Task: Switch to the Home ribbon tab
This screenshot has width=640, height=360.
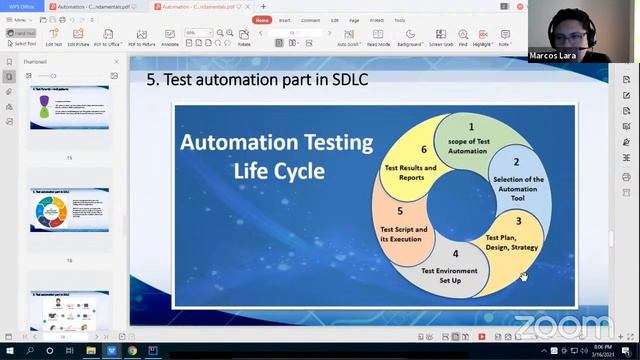Action: coord(262,20)
